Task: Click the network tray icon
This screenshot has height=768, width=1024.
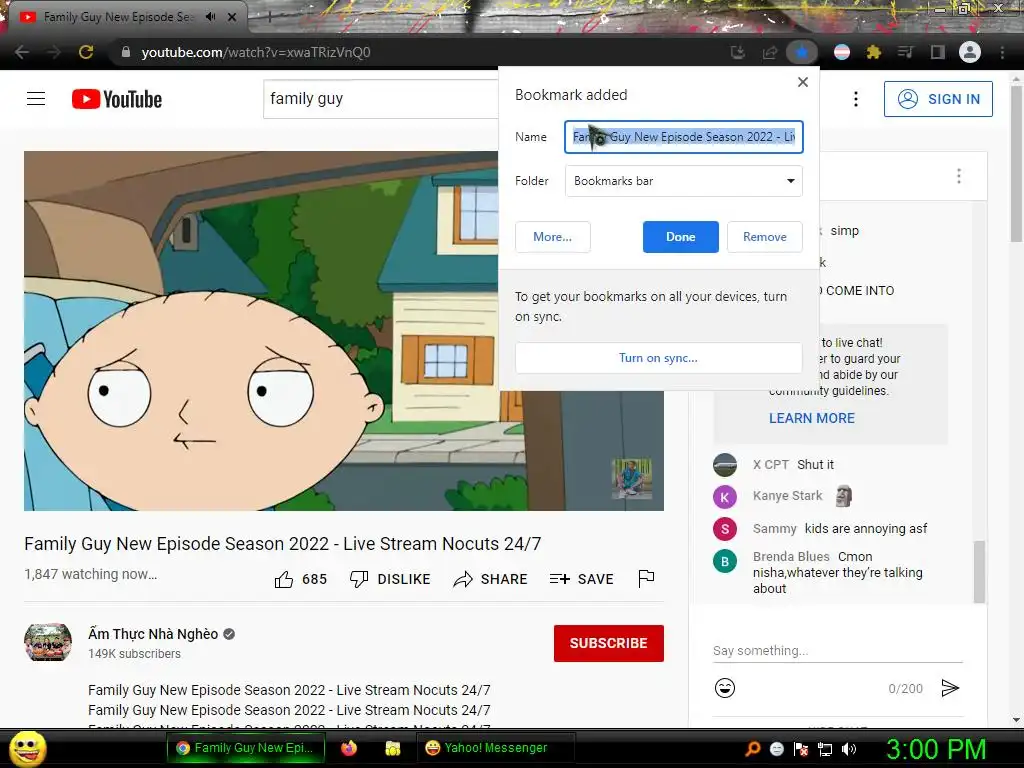Action: coord(825,749)
